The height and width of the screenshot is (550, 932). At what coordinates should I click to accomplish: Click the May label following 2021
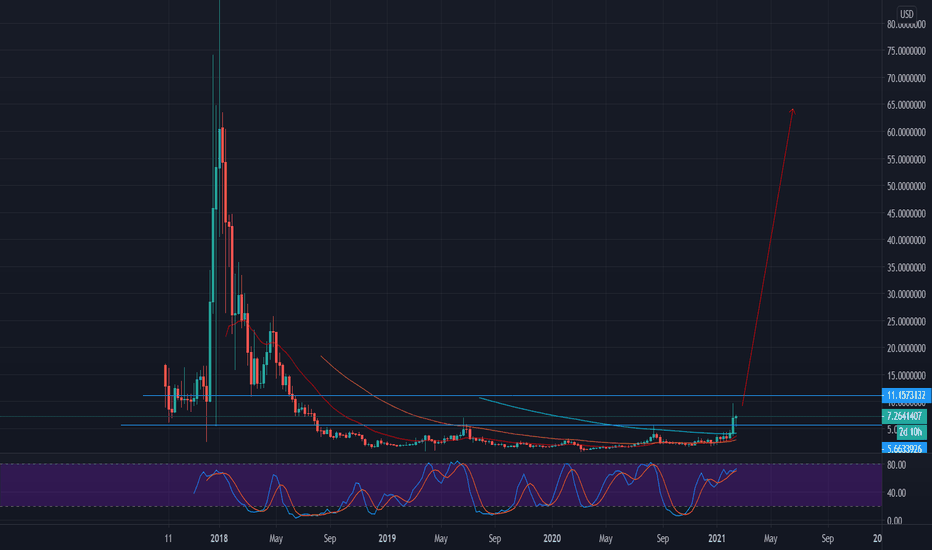pos(770,538)
